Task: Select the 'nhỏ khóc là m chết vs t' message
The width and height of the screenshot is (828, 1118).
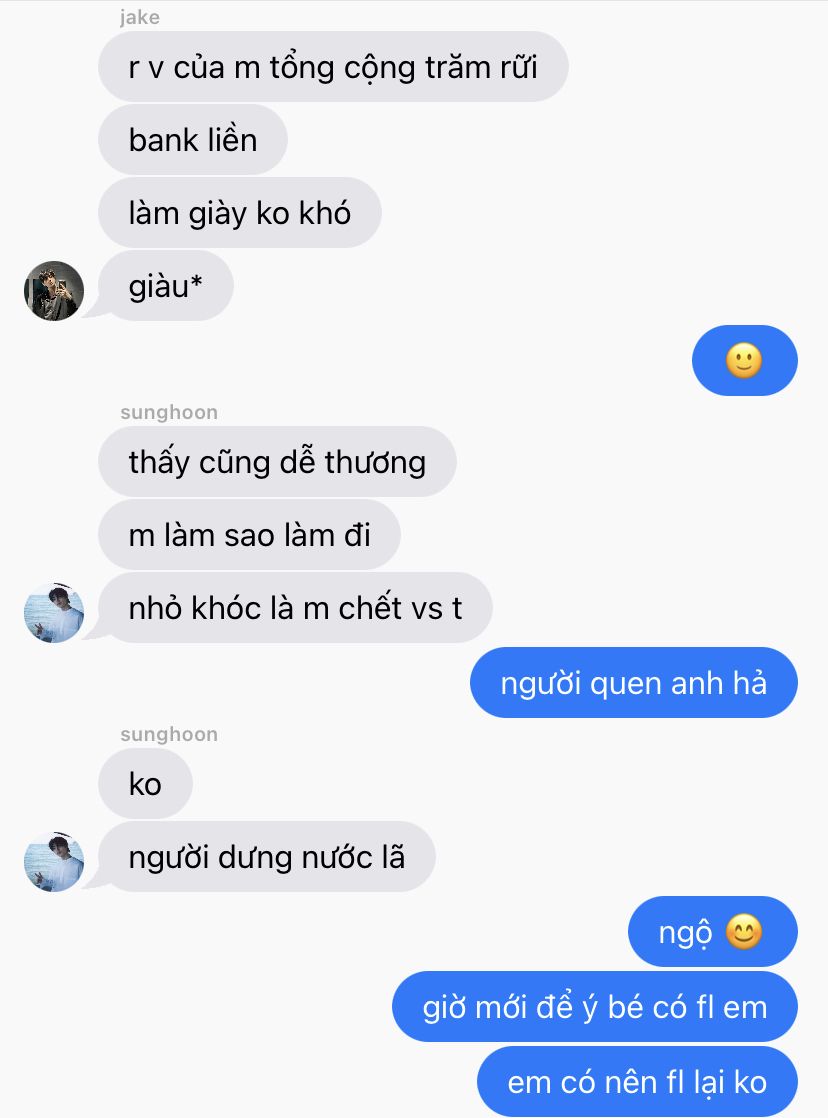Action: click(x=295, y=608)
